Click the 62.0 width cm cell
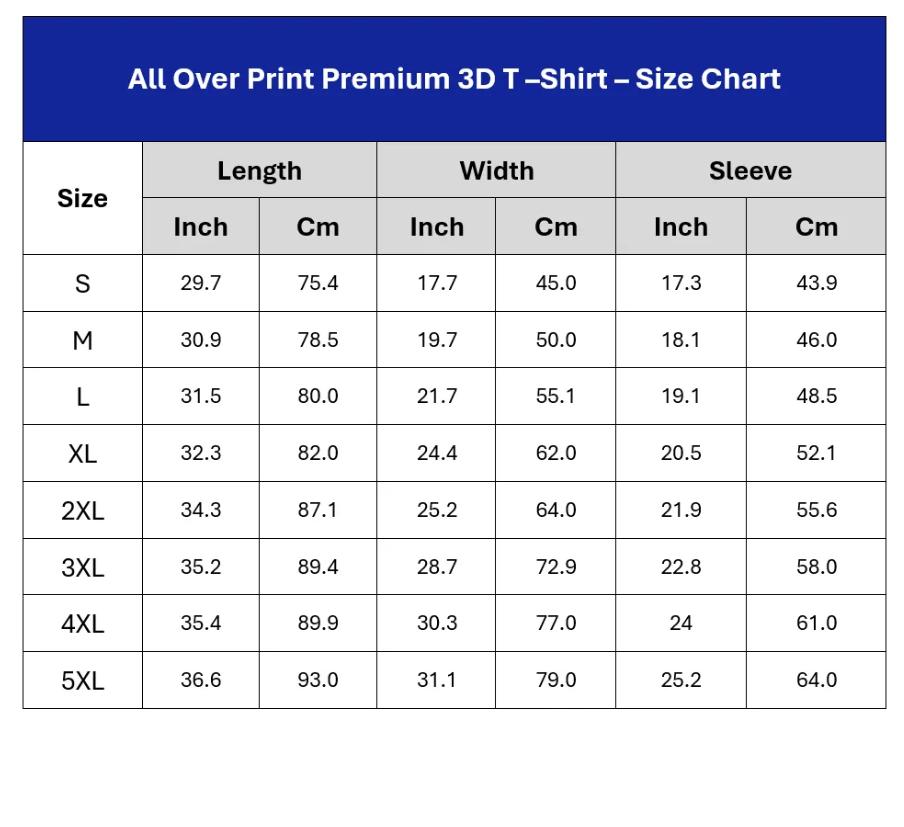The width and height of the screenshot is (904, 827). (556, 453)
